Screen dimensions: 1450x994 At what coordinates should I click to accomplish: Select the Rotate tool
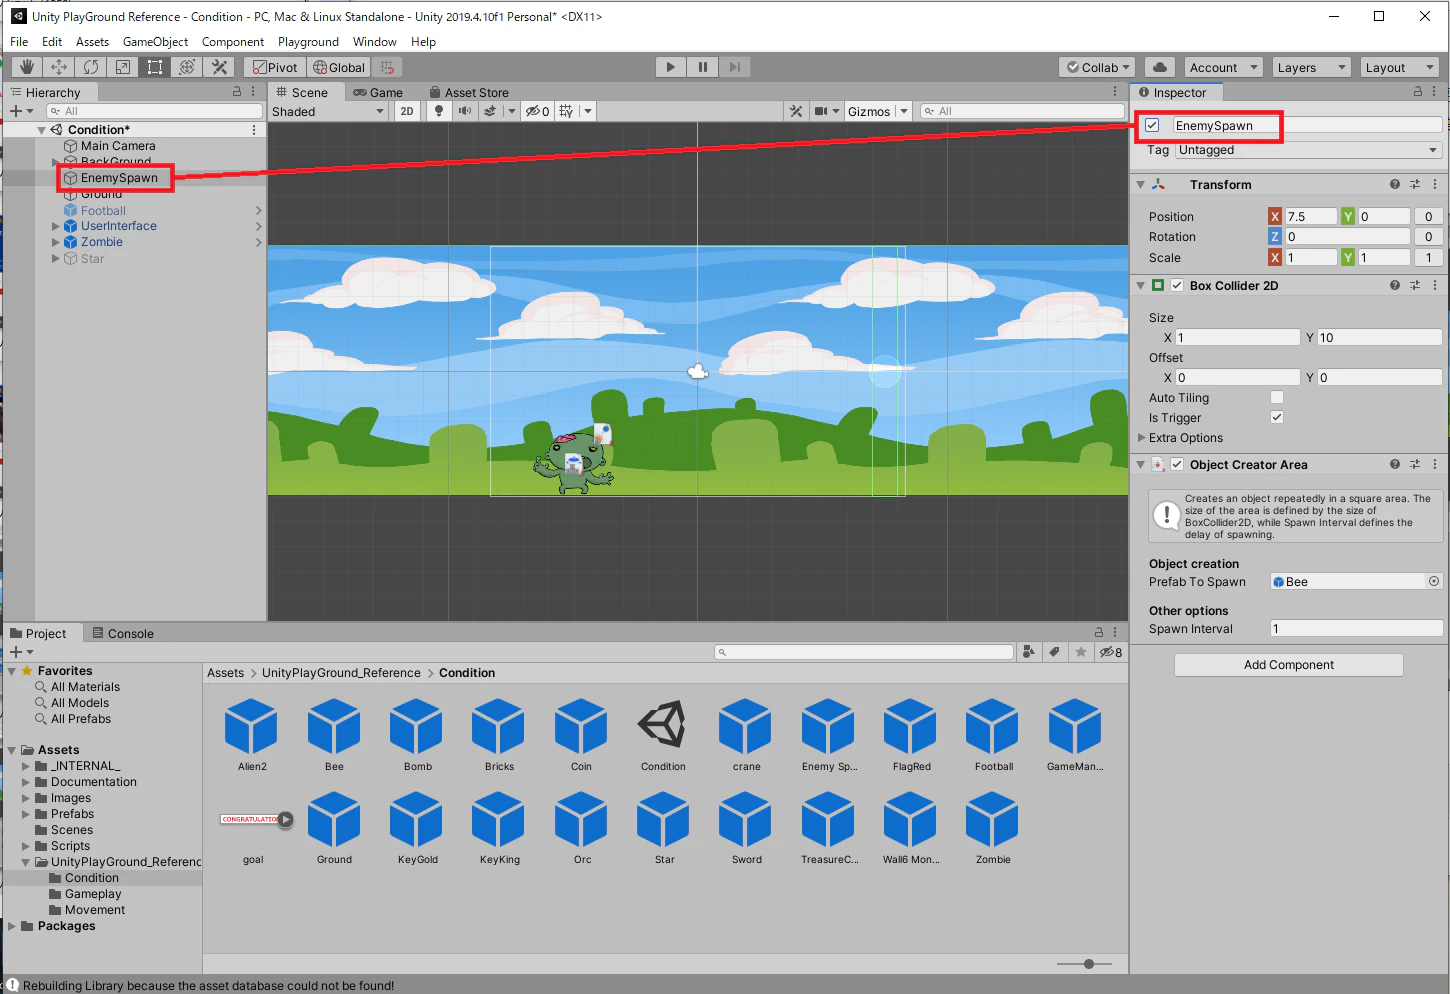[91, 67]
